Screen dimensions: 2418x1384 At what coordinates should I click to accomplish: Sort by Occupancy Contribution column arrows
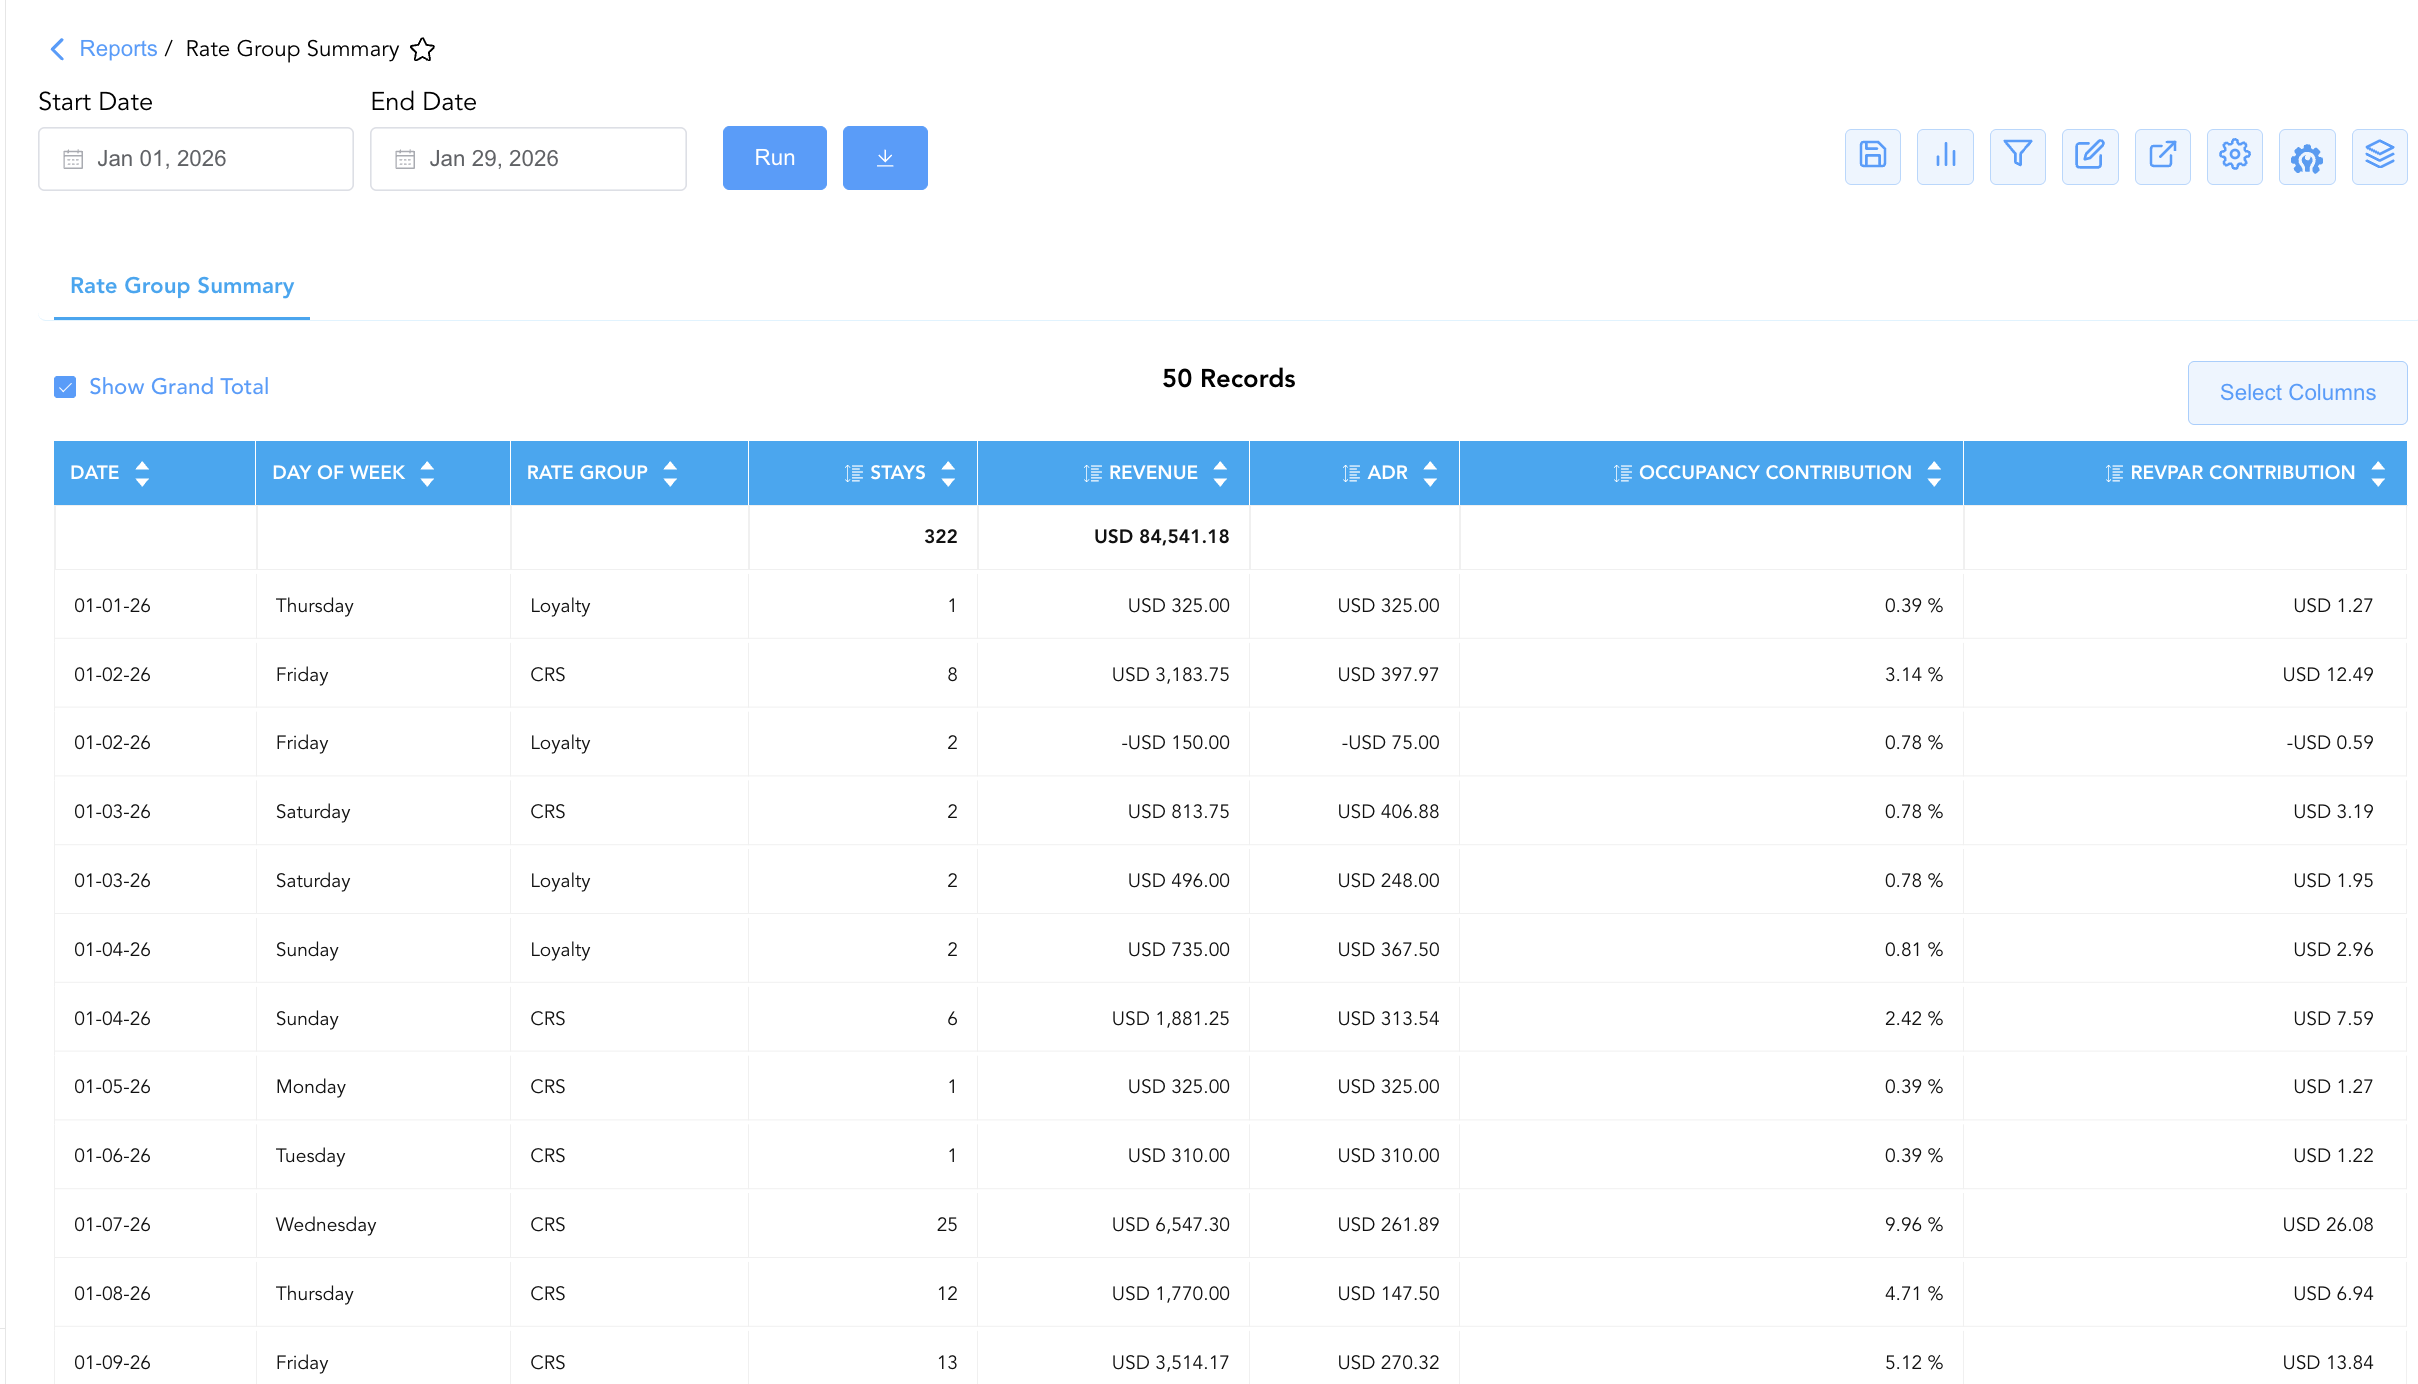tap(1934, 473)
